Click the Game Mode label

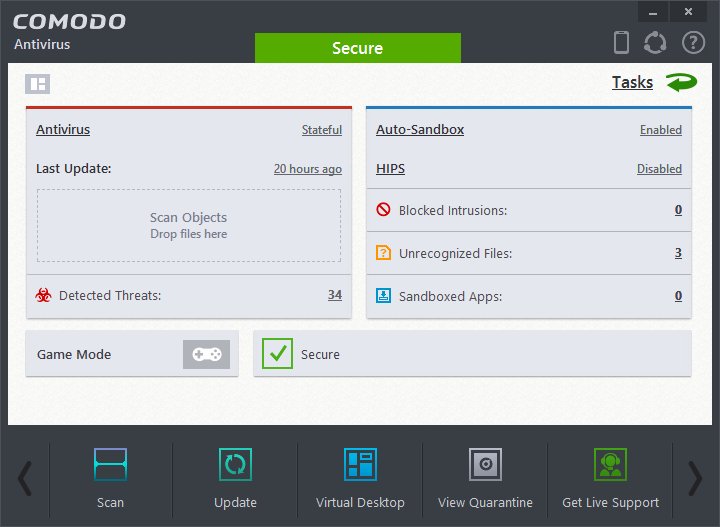point(74,354)
